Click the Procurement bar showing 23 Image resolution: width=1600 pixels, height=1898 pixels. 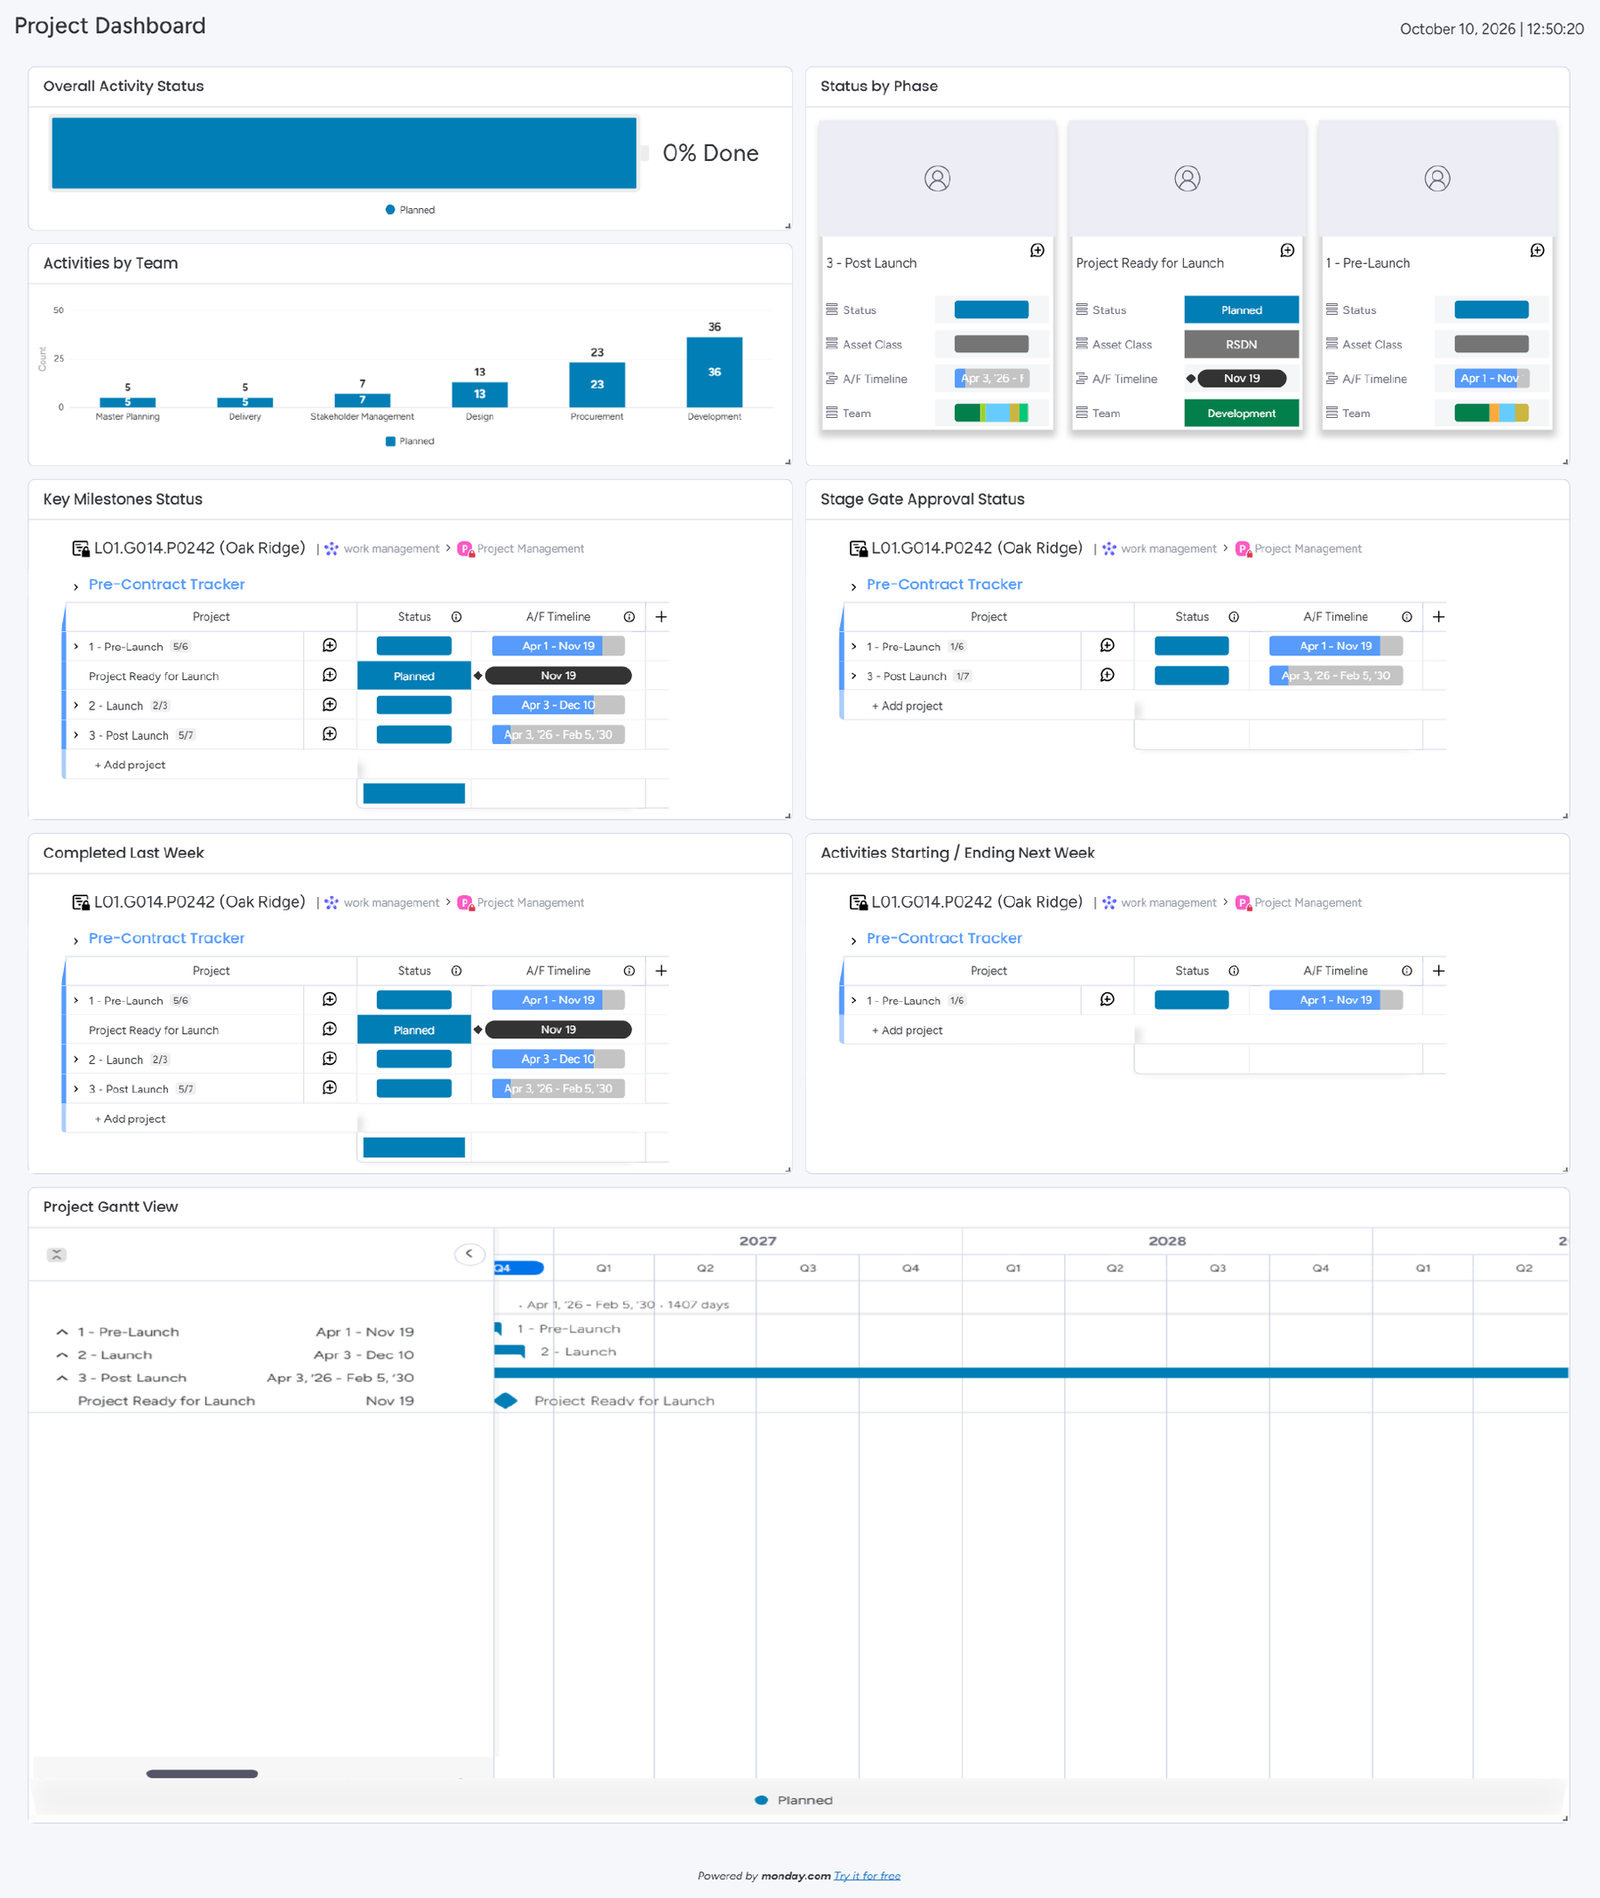coord(597,384)
